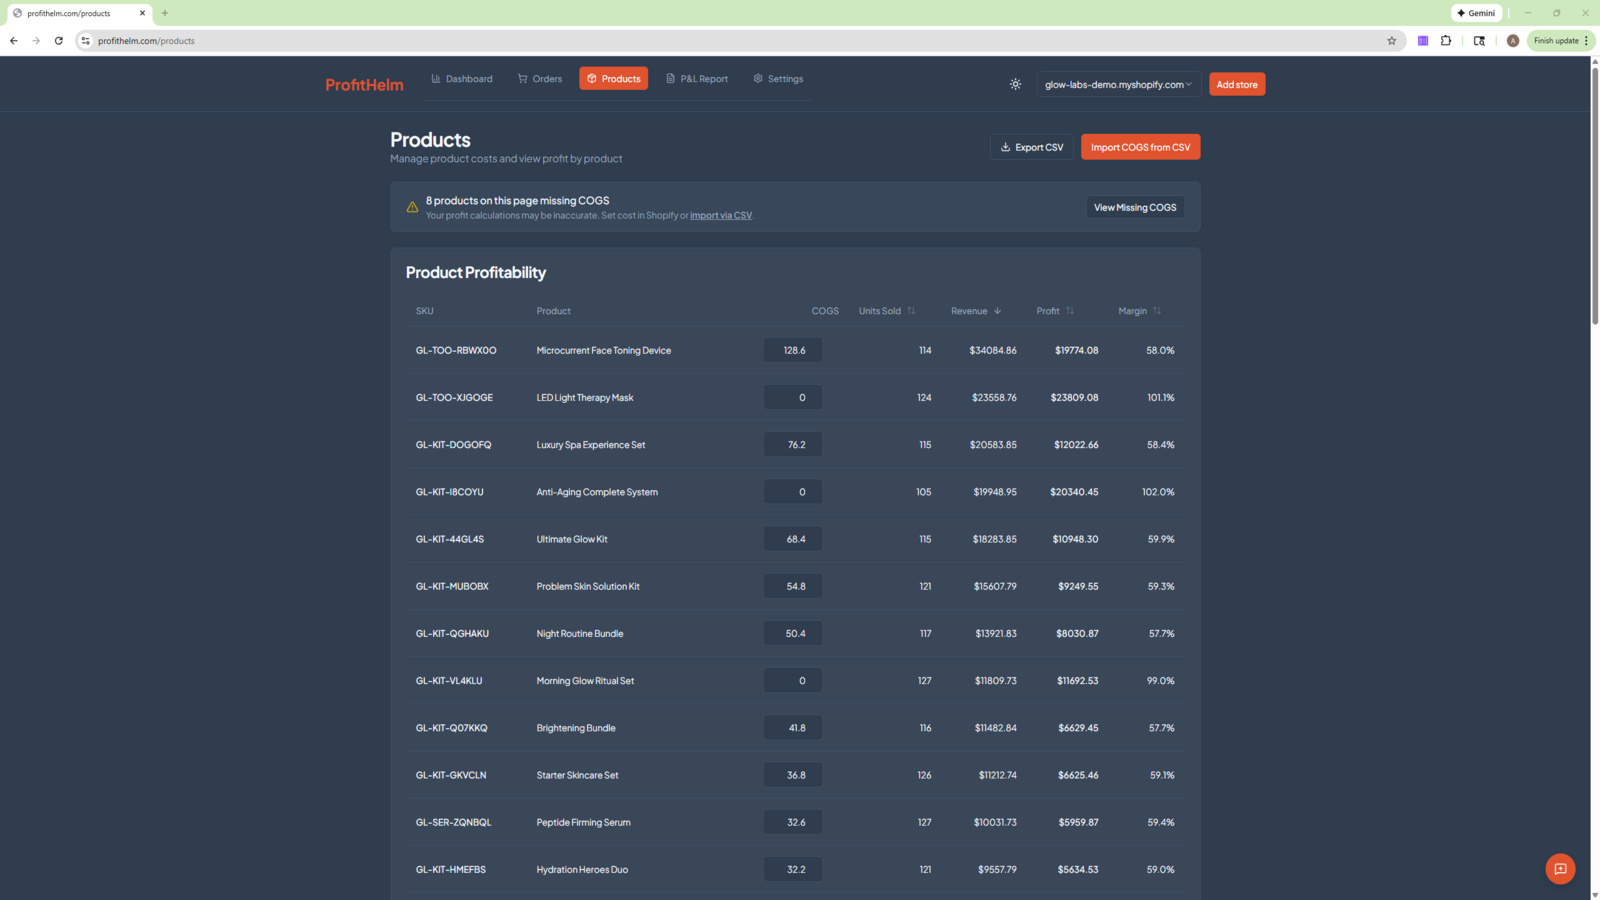Edit COGS field for Problem Skin Solution Kit
This screenshot has width=1600, height=900.
coord(793,586)
